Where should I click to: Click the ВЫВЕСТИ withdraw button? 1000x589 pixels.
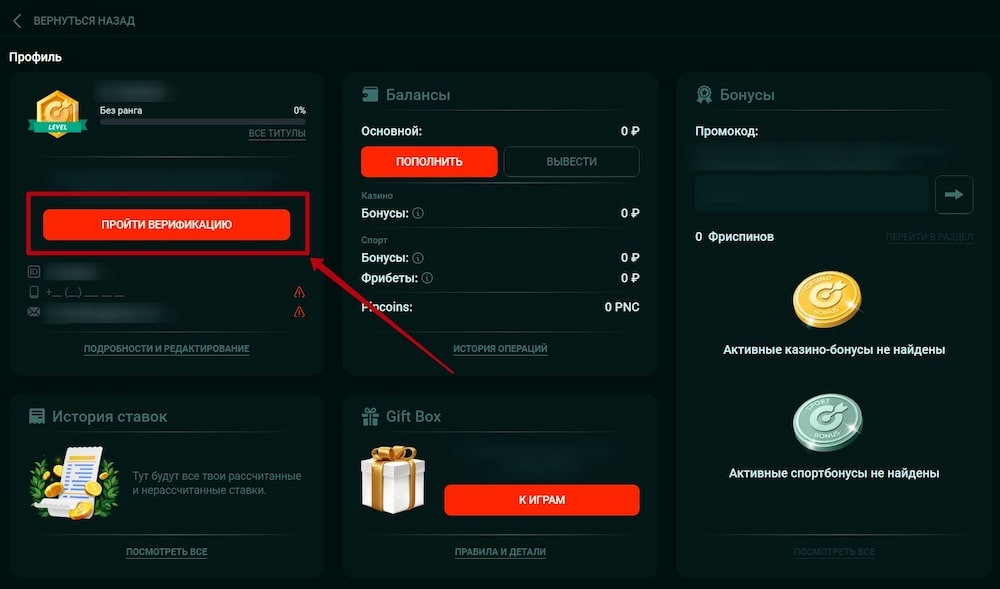click(x=571, y=161)
